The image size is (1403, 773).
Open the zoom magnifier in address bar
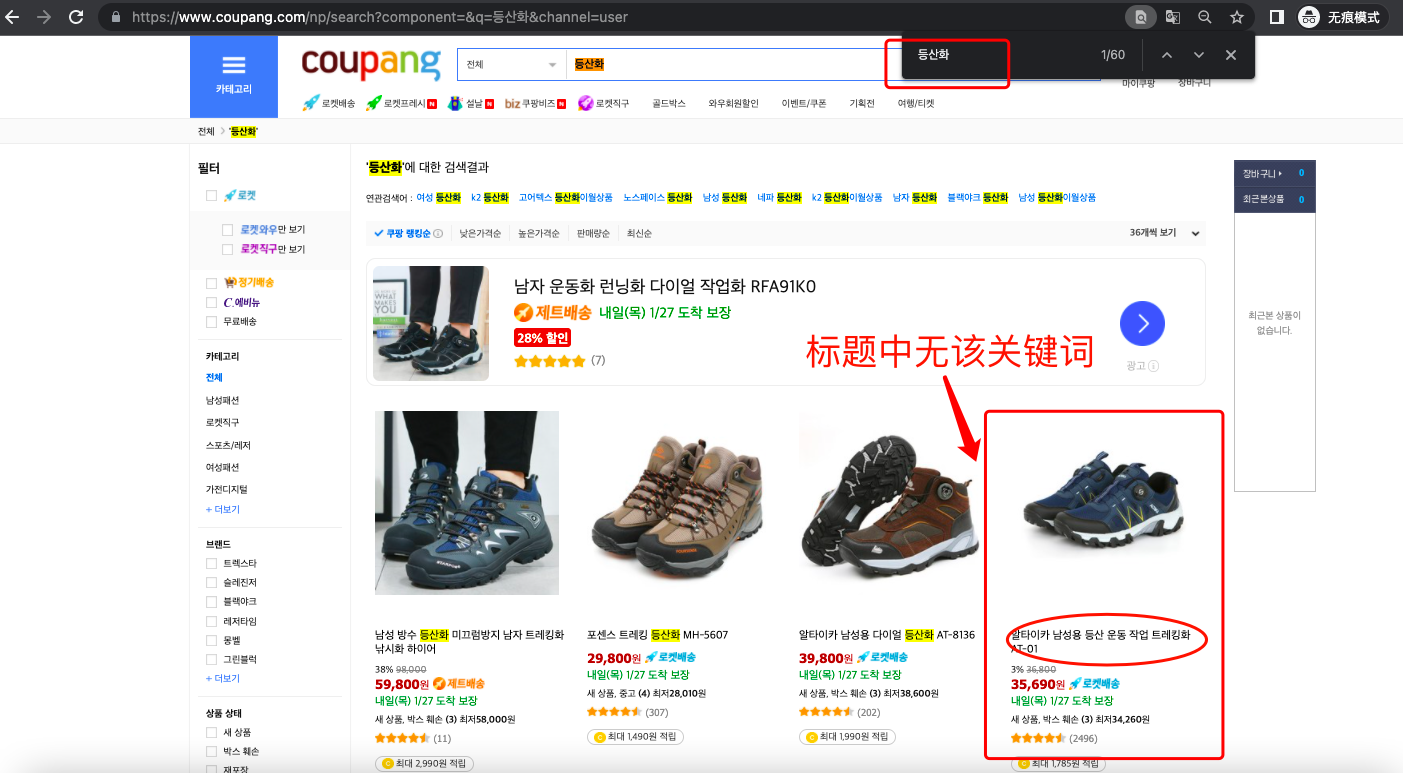pyautogui.click(x=1205, y=17)
